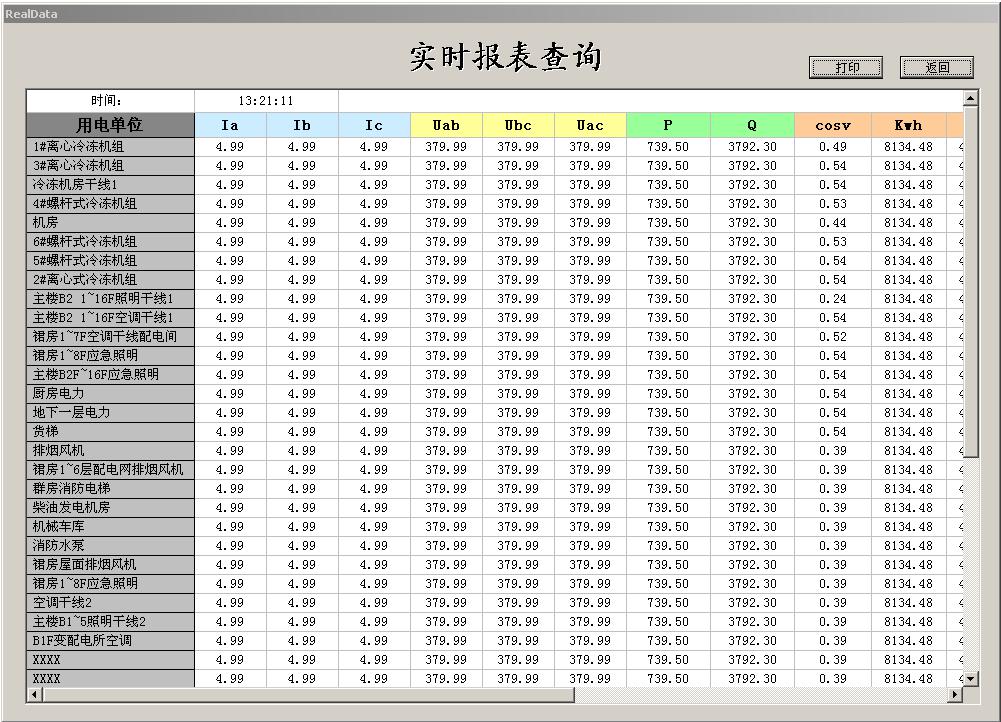Select the Ic column header
1001x722 pixels.
click(x=375, y=125)
